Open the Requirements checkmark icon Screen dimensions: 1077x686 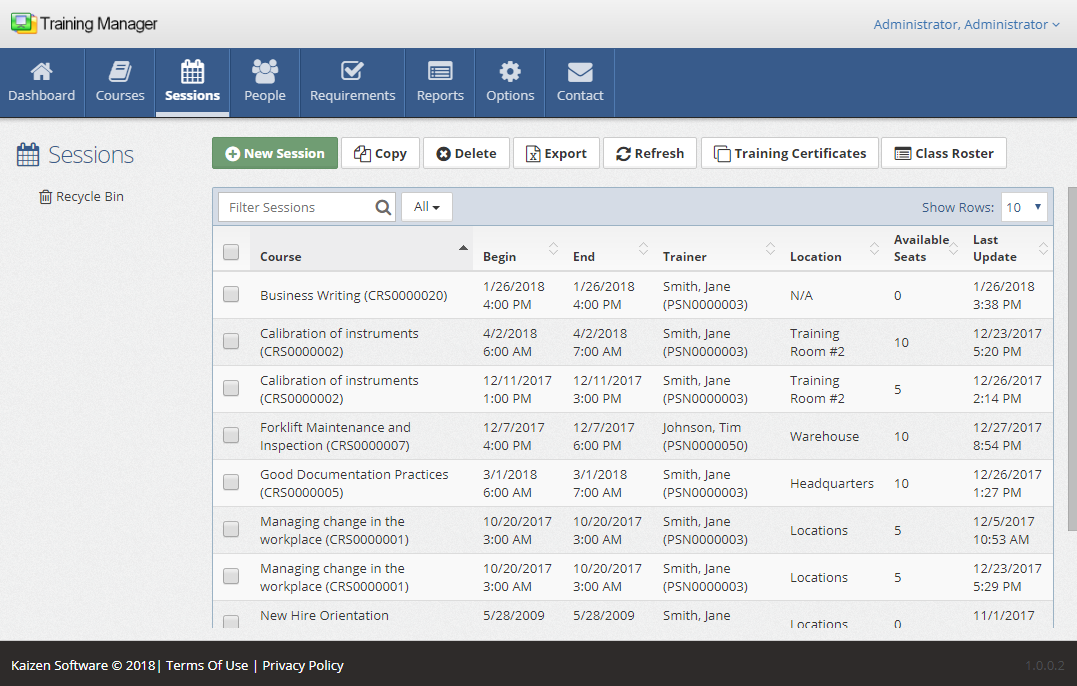[352, 71]
